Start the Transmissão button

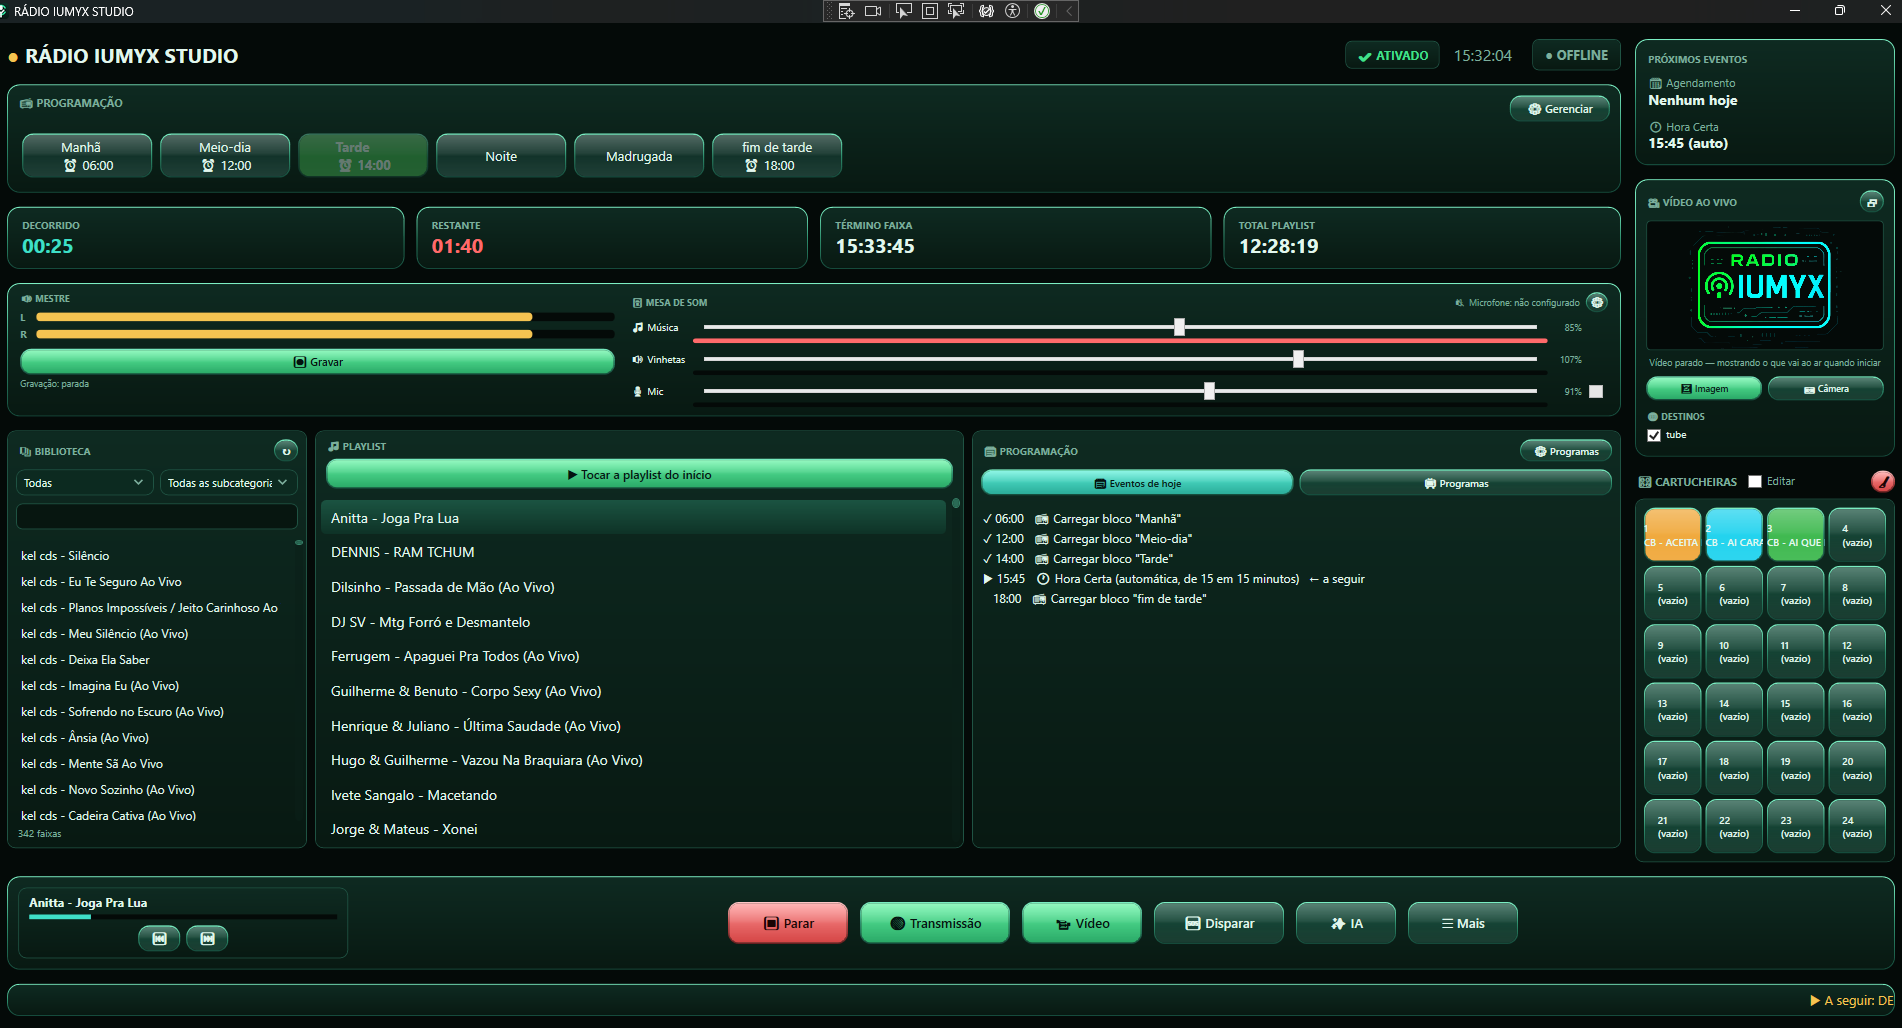tap(935, 923)
